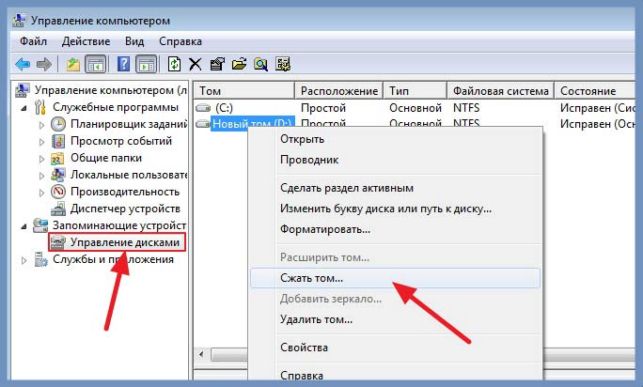Viewport: 643px width, 387px height.
Task: Collapse the Запоминающие устройства node
Action: (24, 226)
